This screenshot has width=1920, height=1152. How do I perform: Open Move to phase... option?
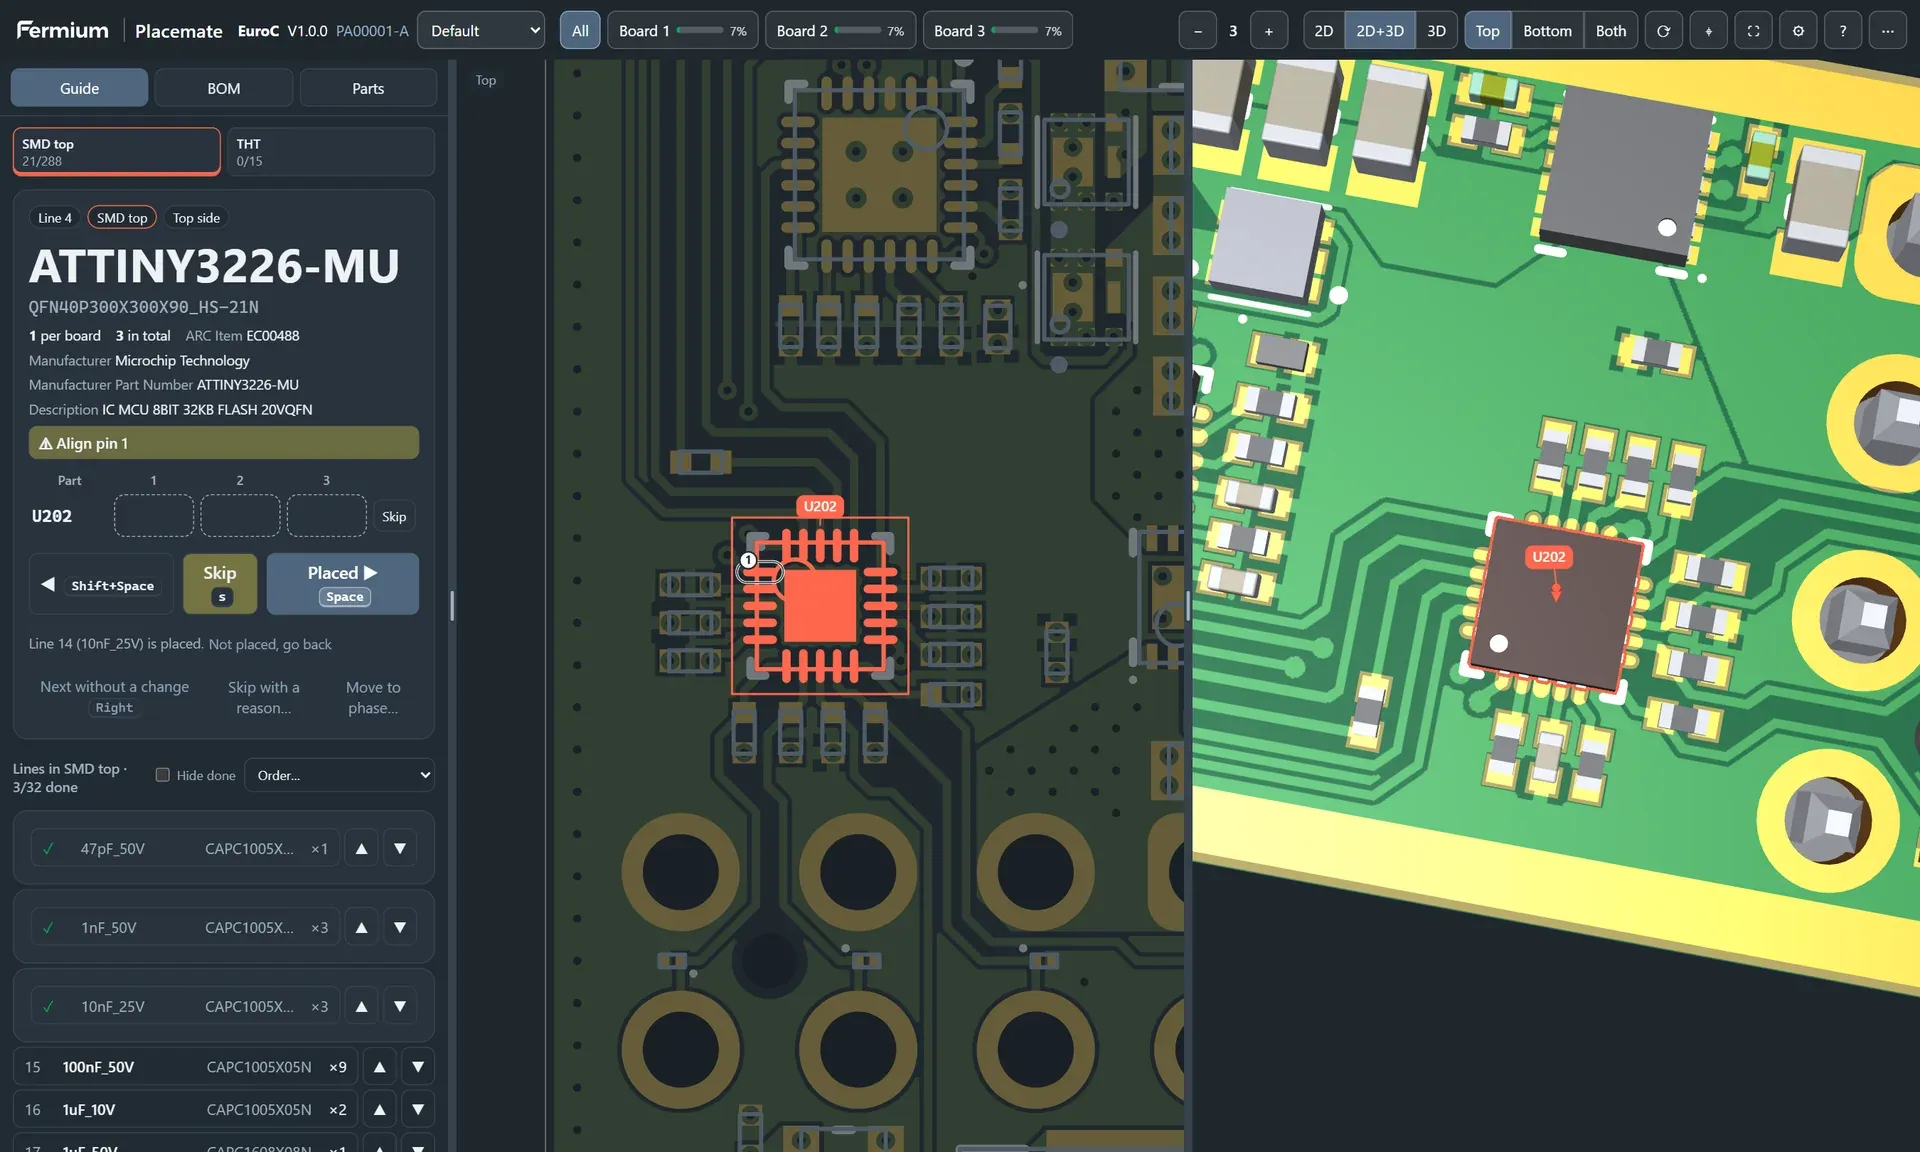pos(373,697)
